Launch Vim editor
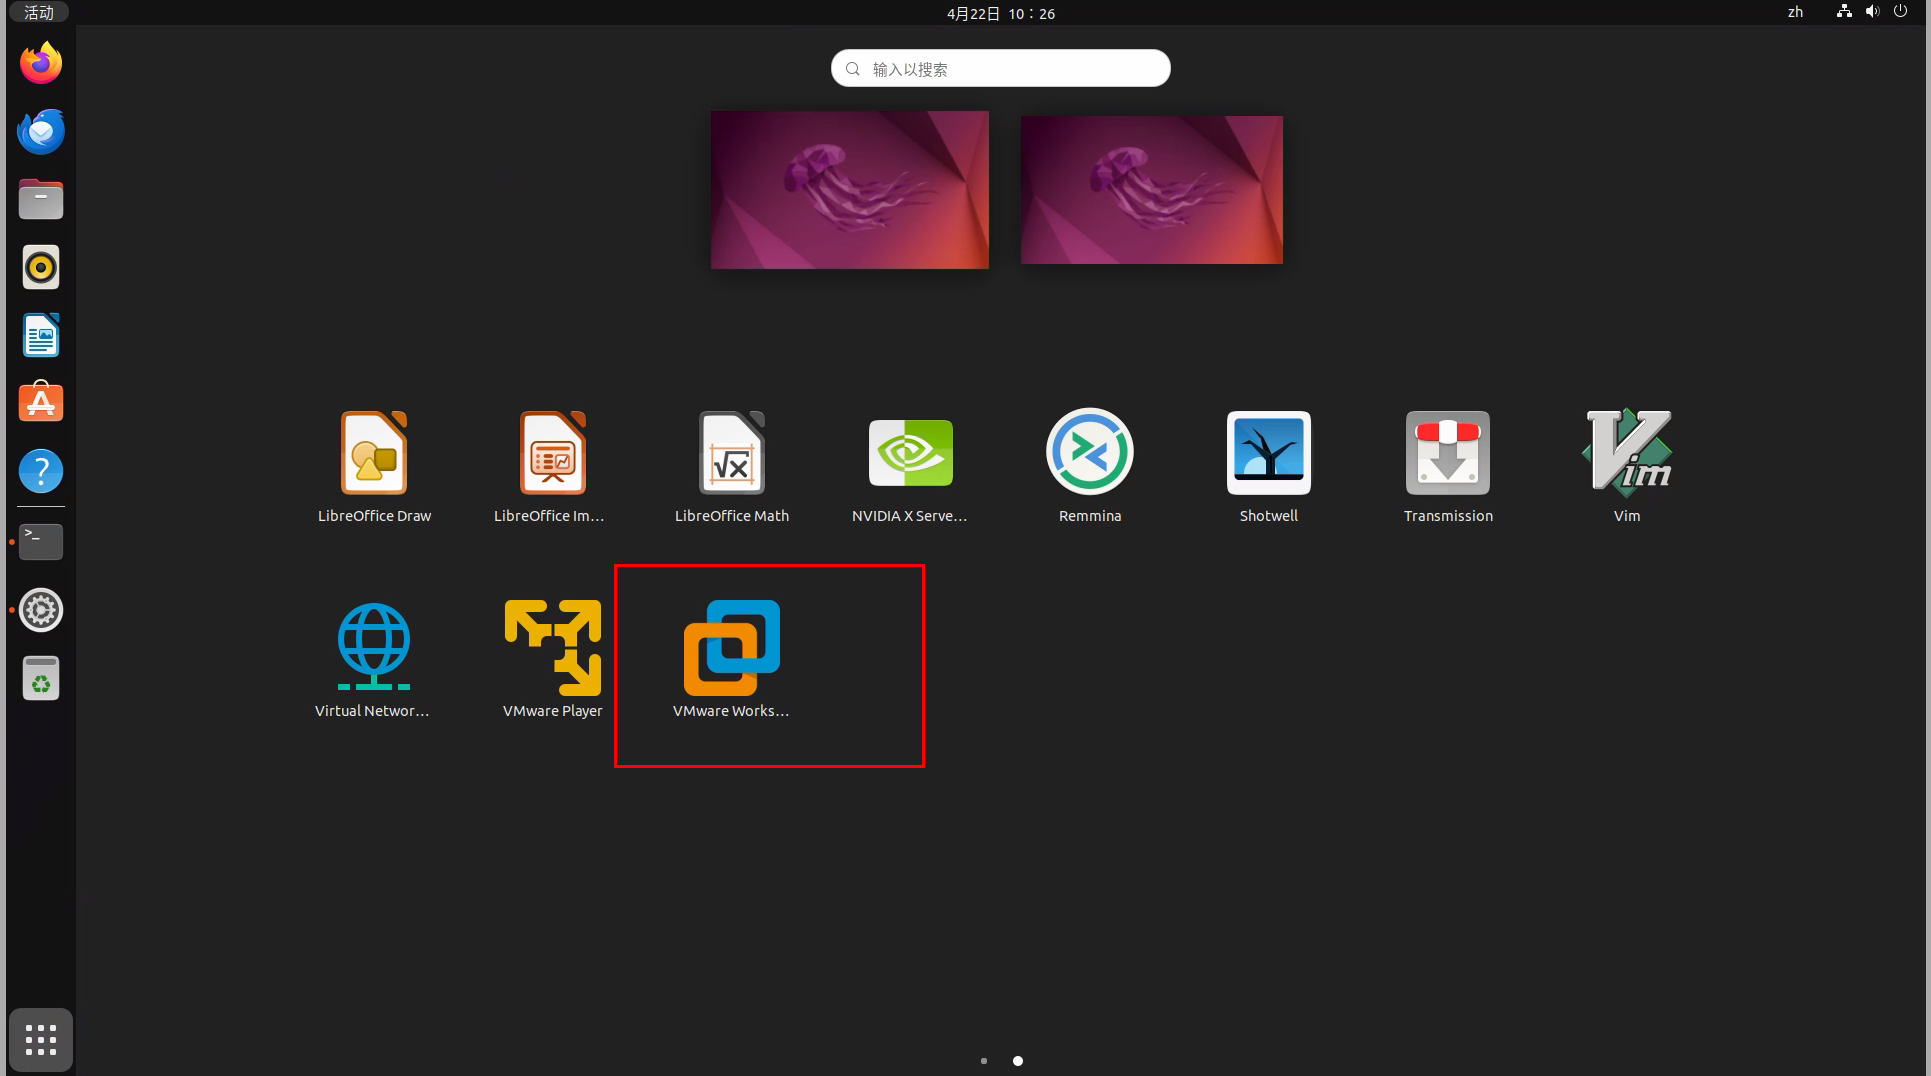Image resolution: width=1931 pixels, height=1076 pixels. coord(1627,466)
